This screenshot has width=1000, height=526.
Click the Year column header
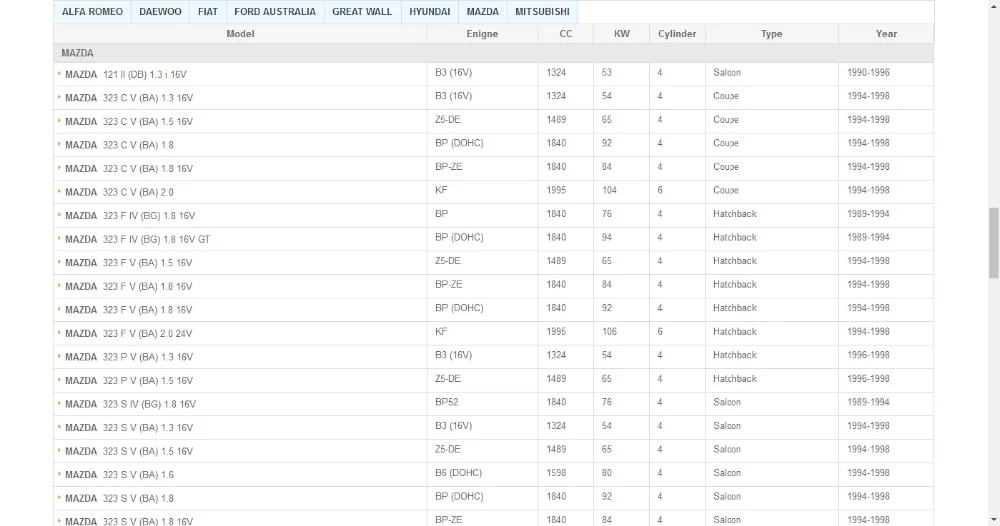pos(886,34)
